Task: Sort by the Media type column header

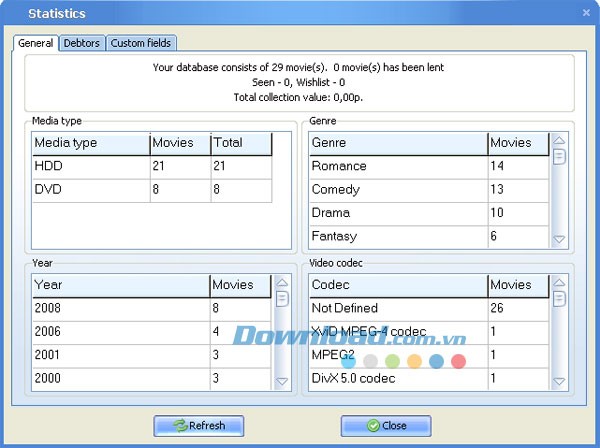Action: (x=90, y=143)
